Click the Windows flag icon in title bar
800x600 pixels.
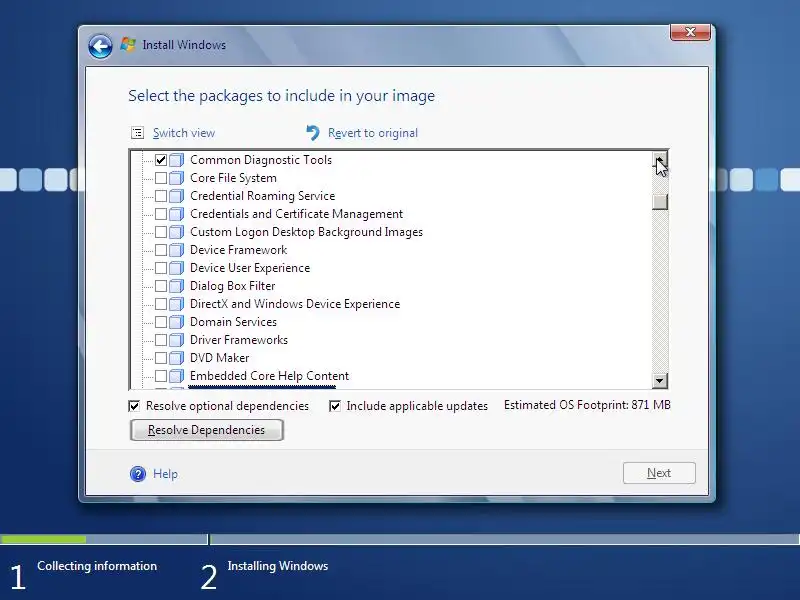point(128,44)
